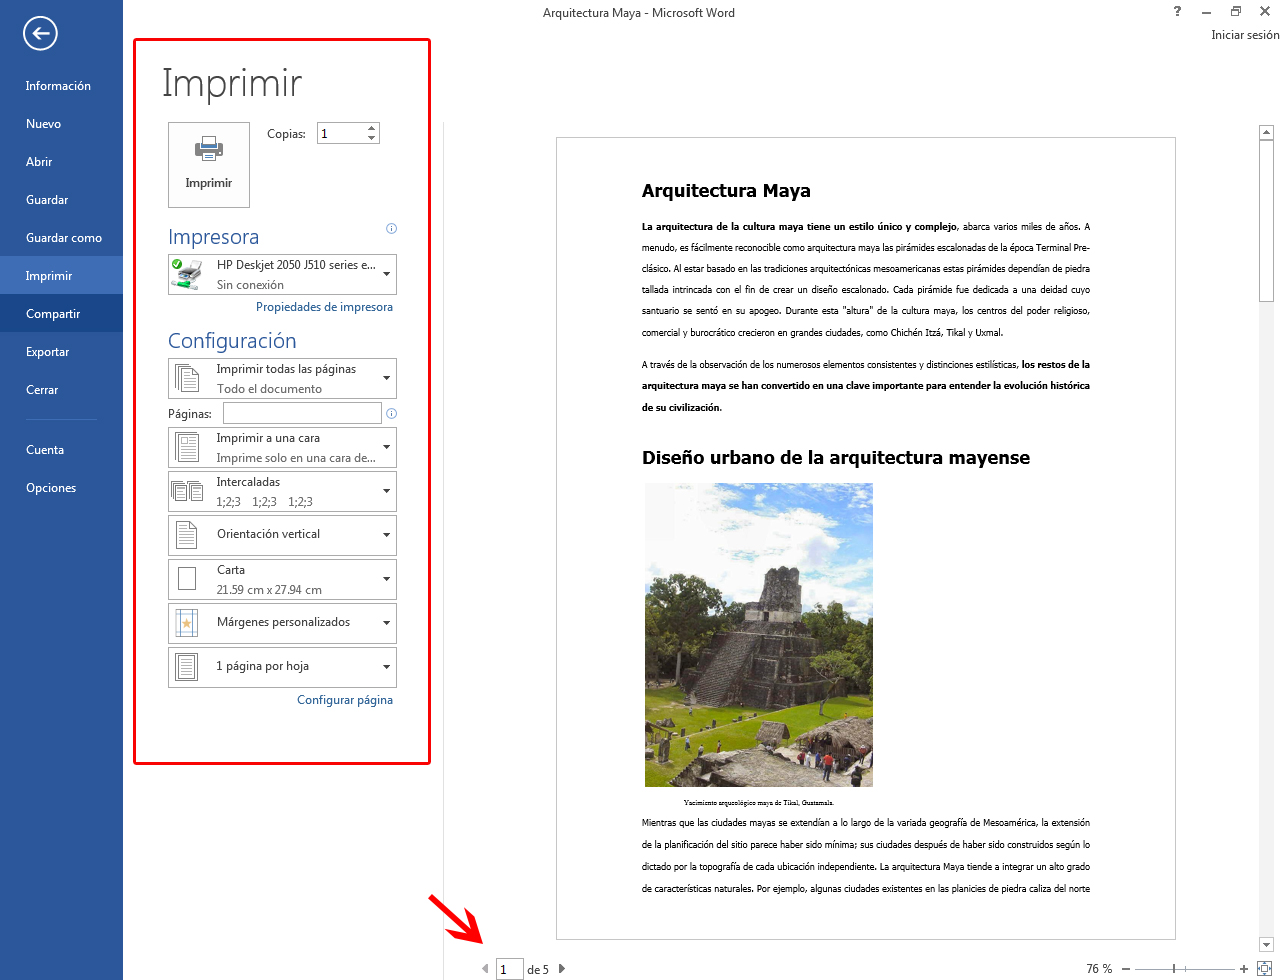The height and width of the screenshot is (980, 1280).
Task: Click the info icon next to the Páginas field
Action: coord(391,413)
